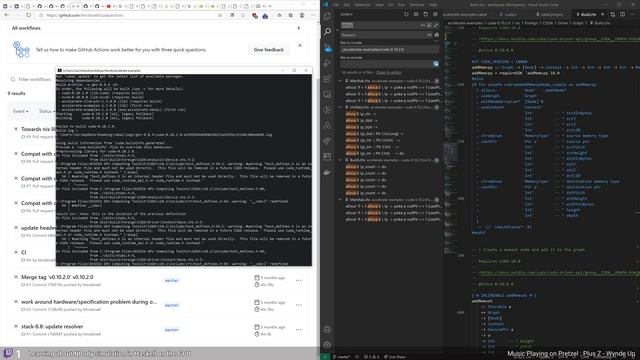Click the remote indicator in VS Code status bar
The width and height of the screenshot is (640, 360).
click(x=325, y=357)
